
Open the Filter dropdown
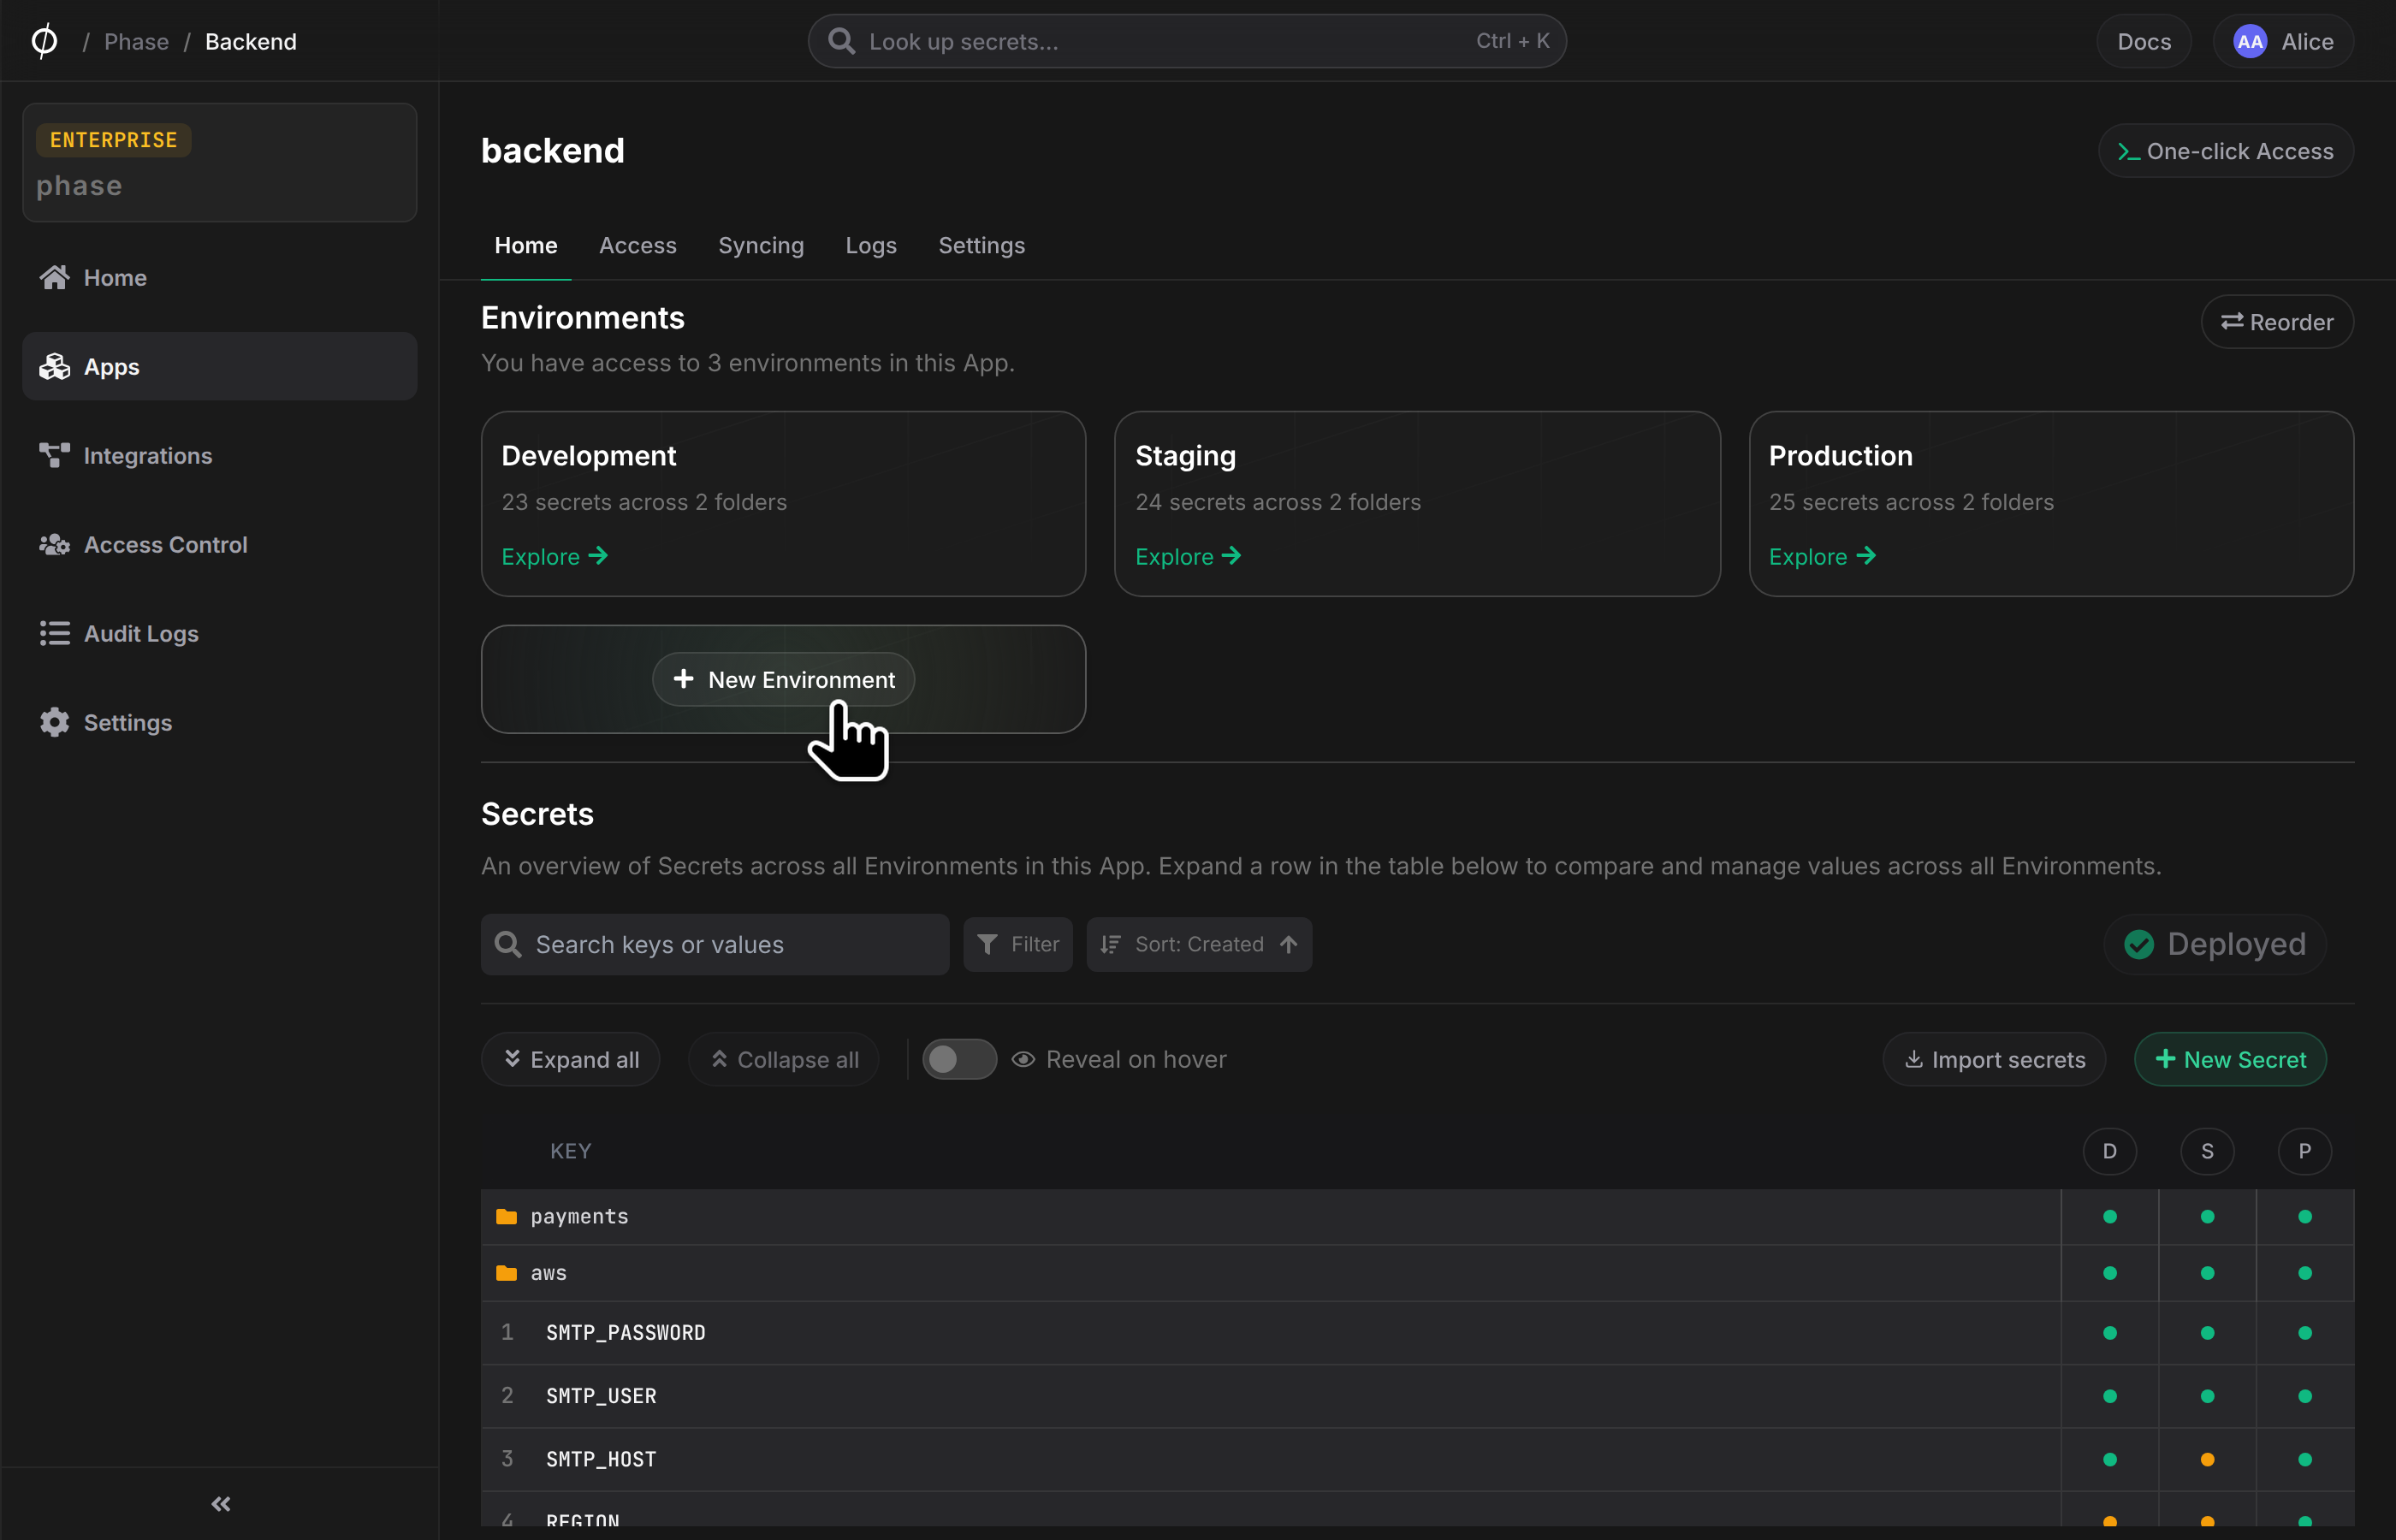pos(1017,944)
